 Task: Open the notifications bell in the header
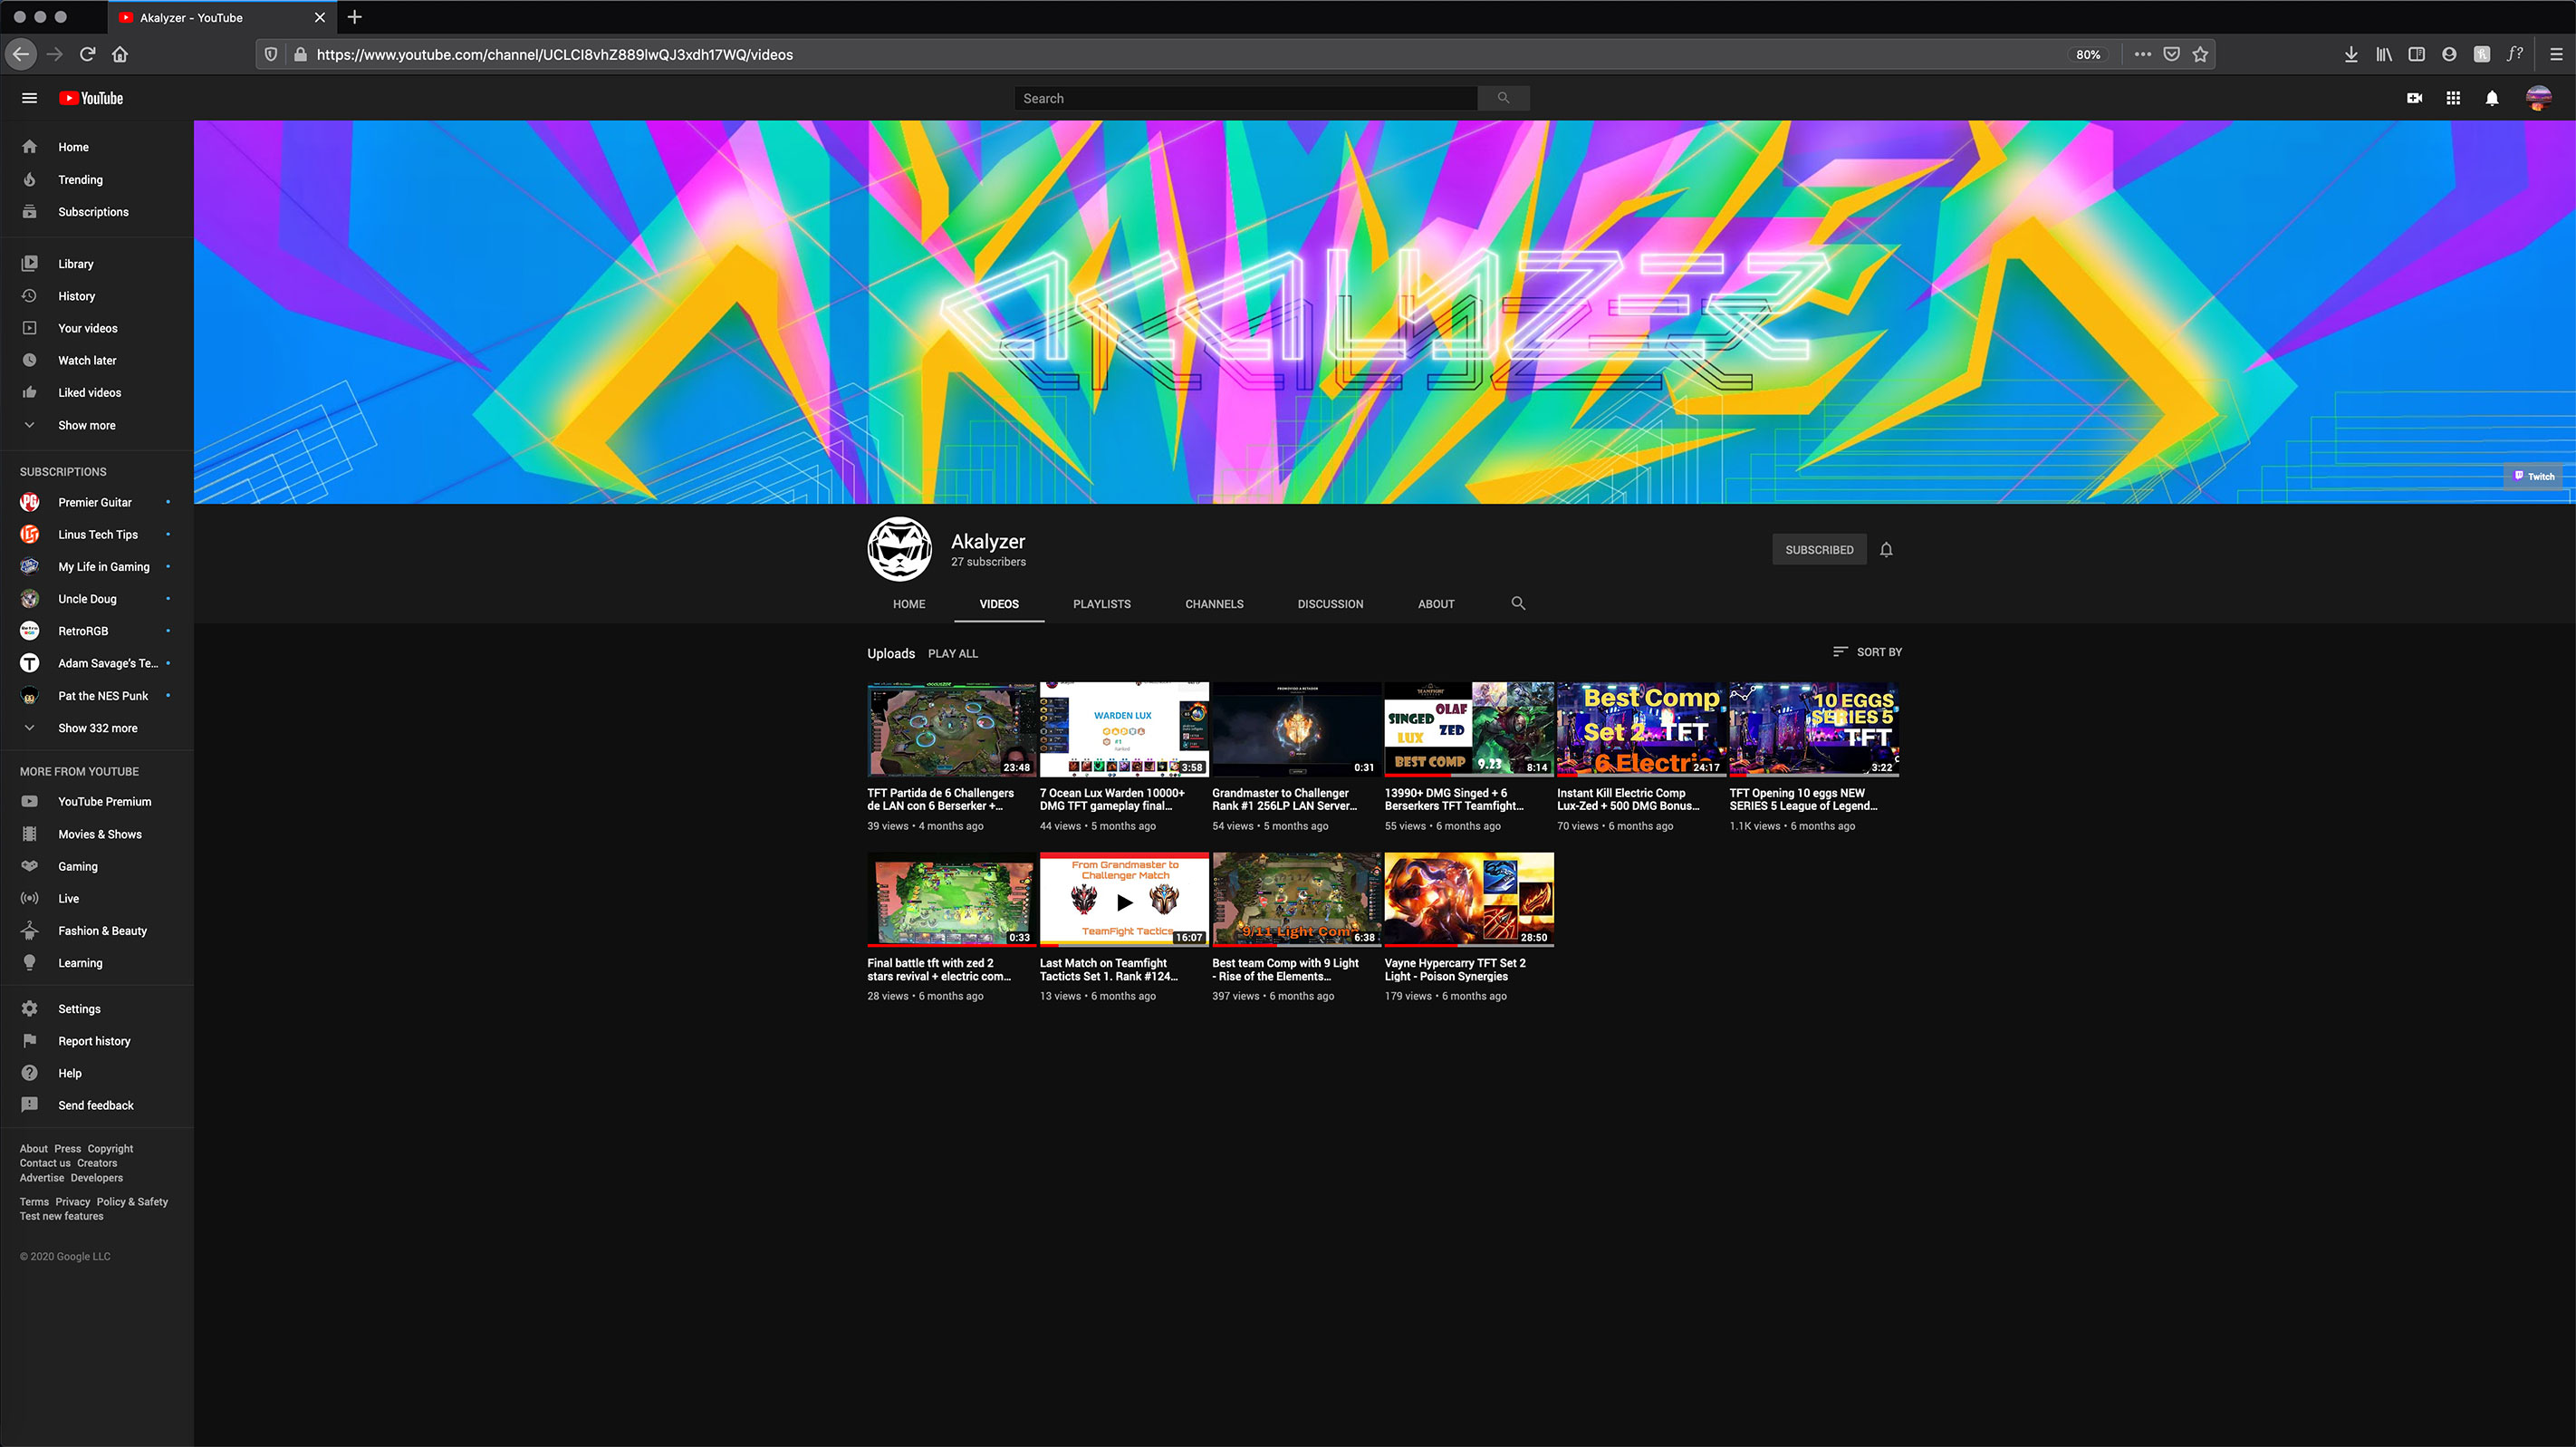pyautogui.click(x=2492, y=98)
